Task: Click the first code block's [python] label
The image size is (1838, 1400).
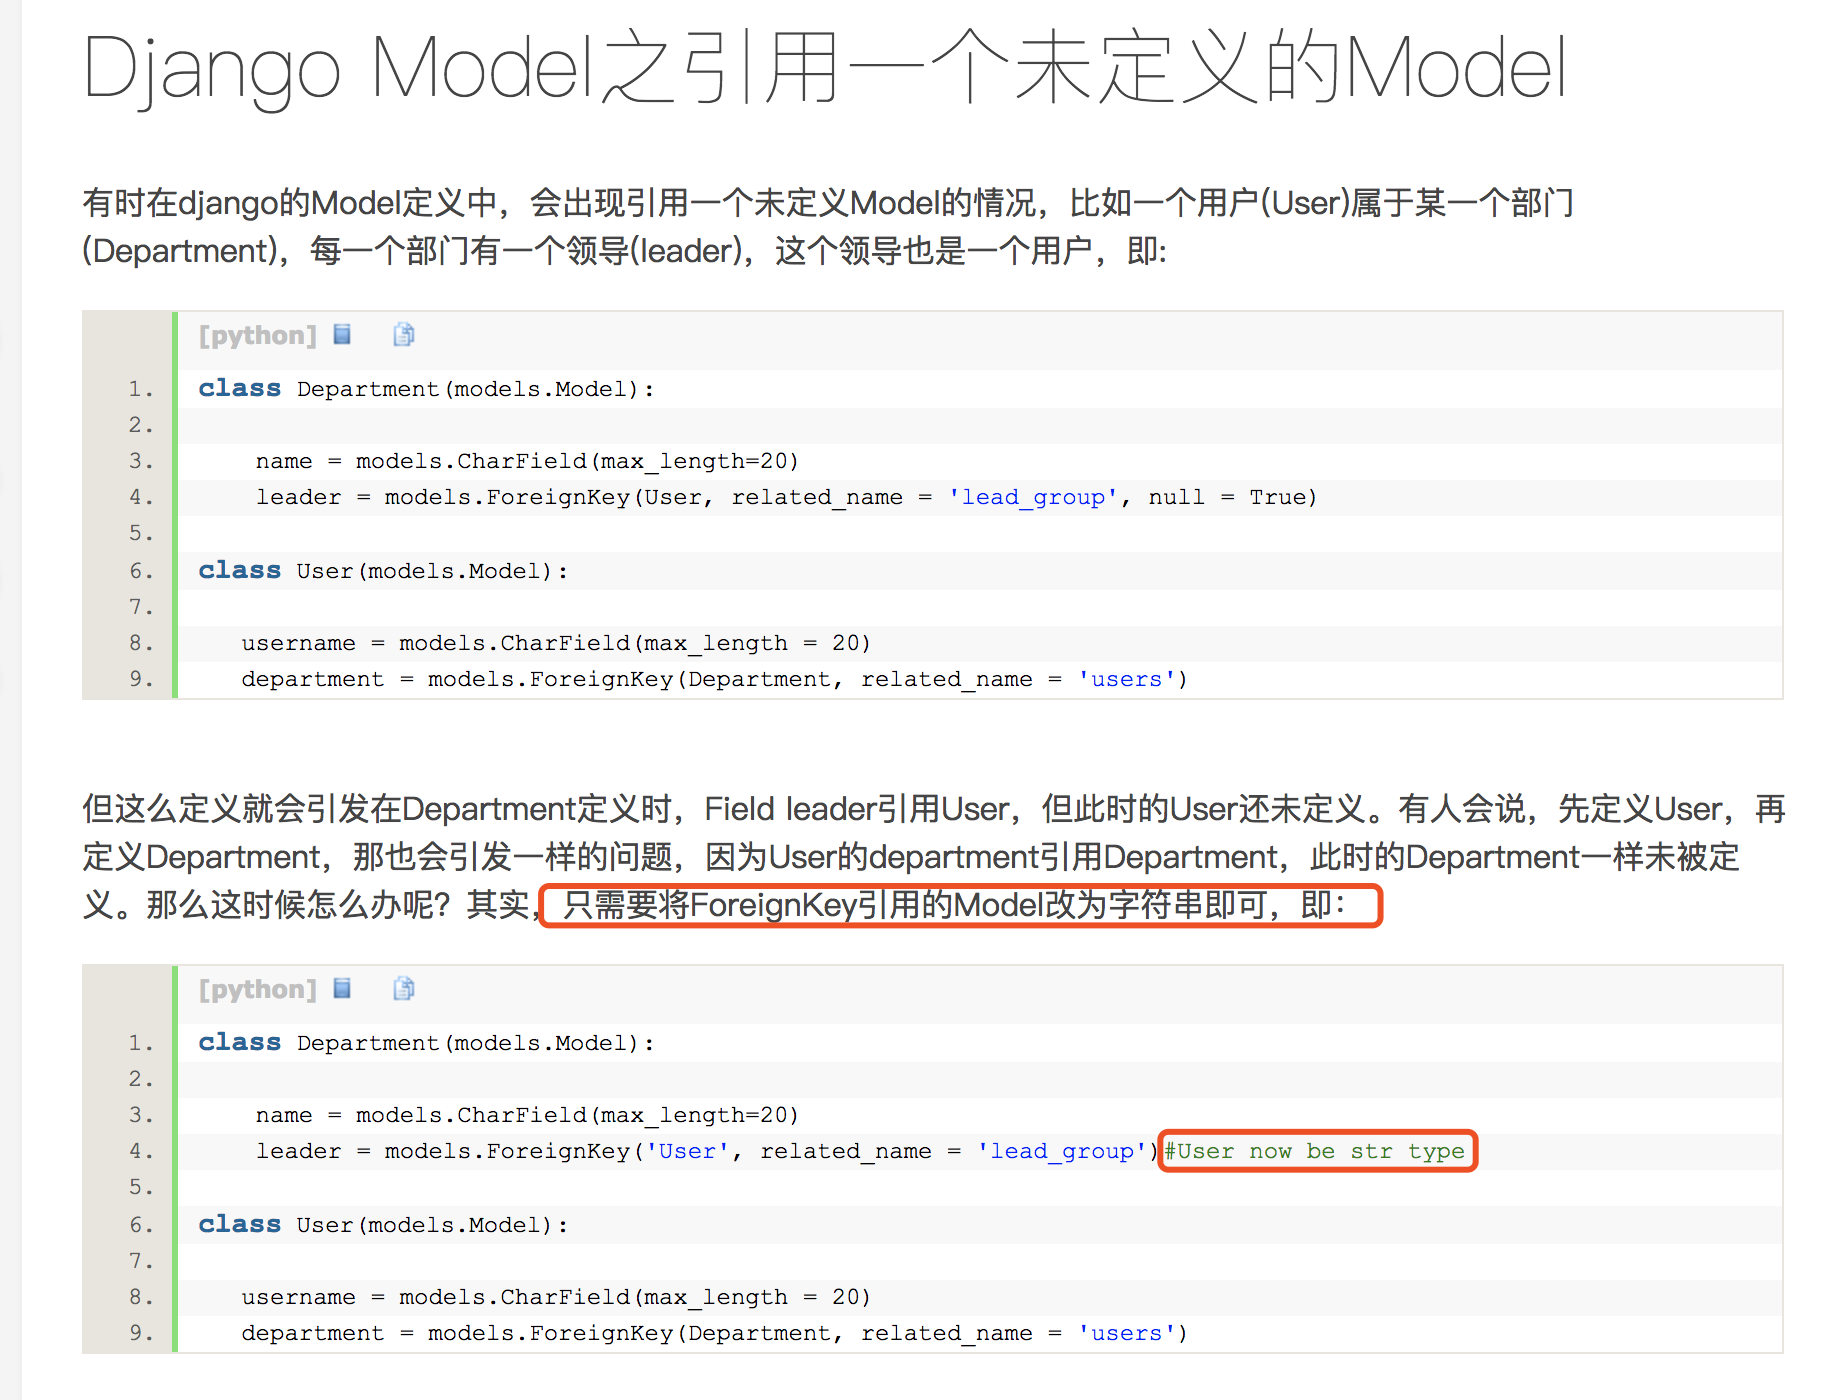Action: (257, 335)
